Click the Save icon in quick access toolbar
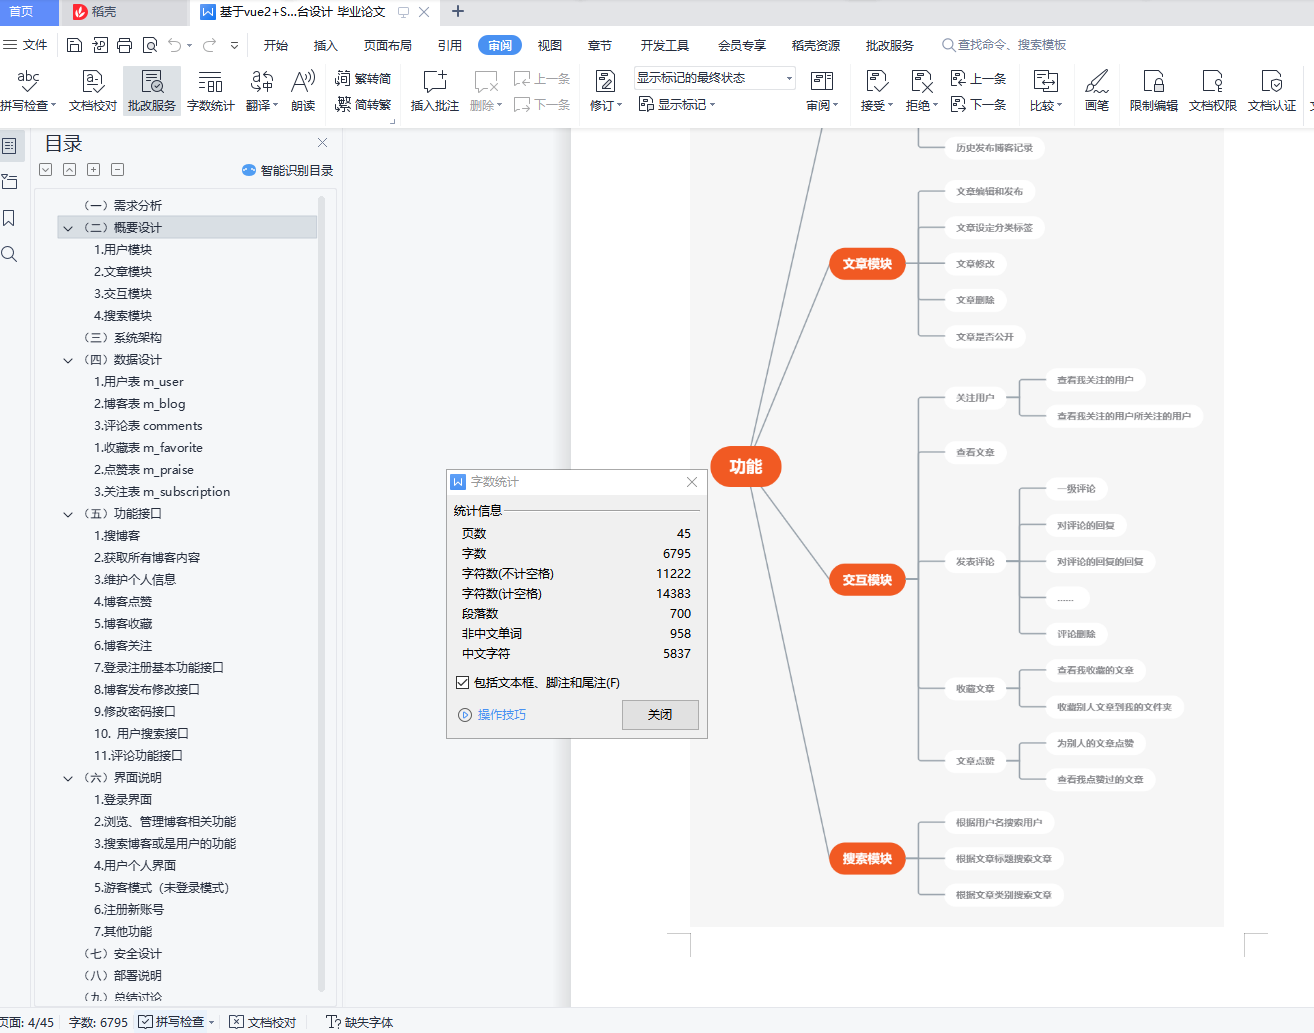Image resolution: width=1314 pixels, height=1033 pixels. point(75,45)
